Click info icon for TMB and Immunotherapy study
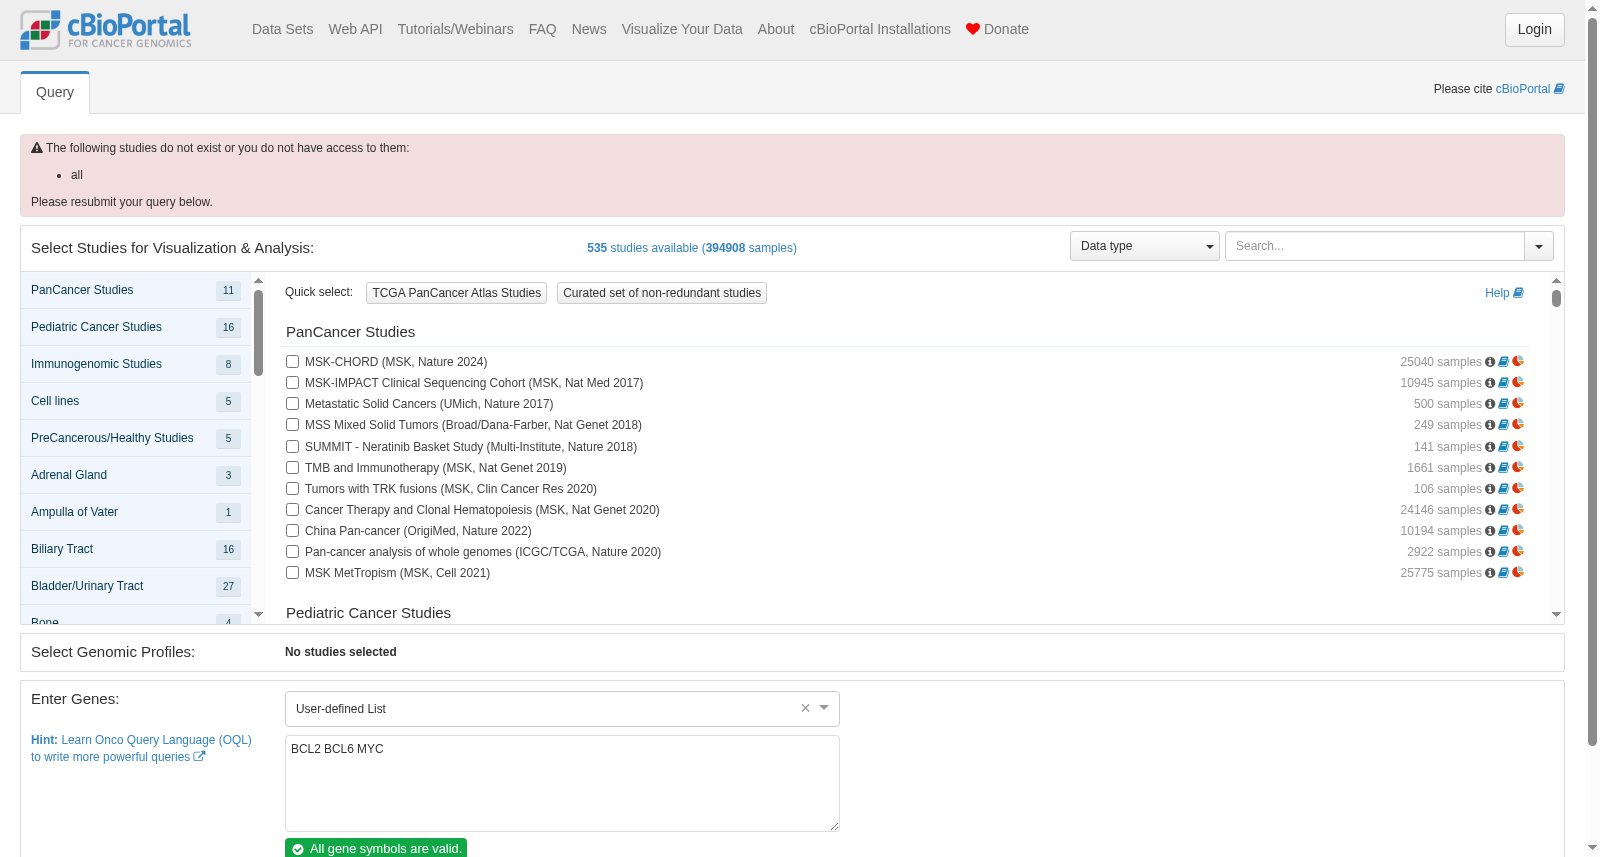Image resolution: width=1600 pixels, height=857 pixels. (1490, 468)
